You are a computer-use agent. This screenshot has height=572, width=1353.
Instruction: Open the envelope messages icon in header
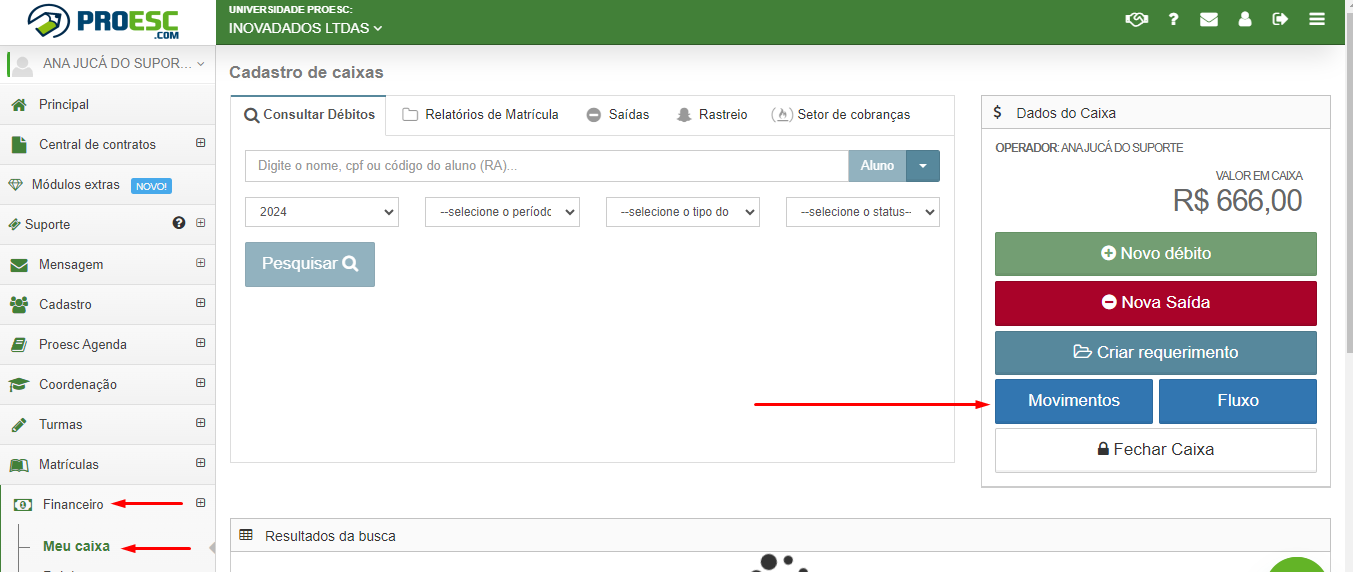(x=1209, y=19)
